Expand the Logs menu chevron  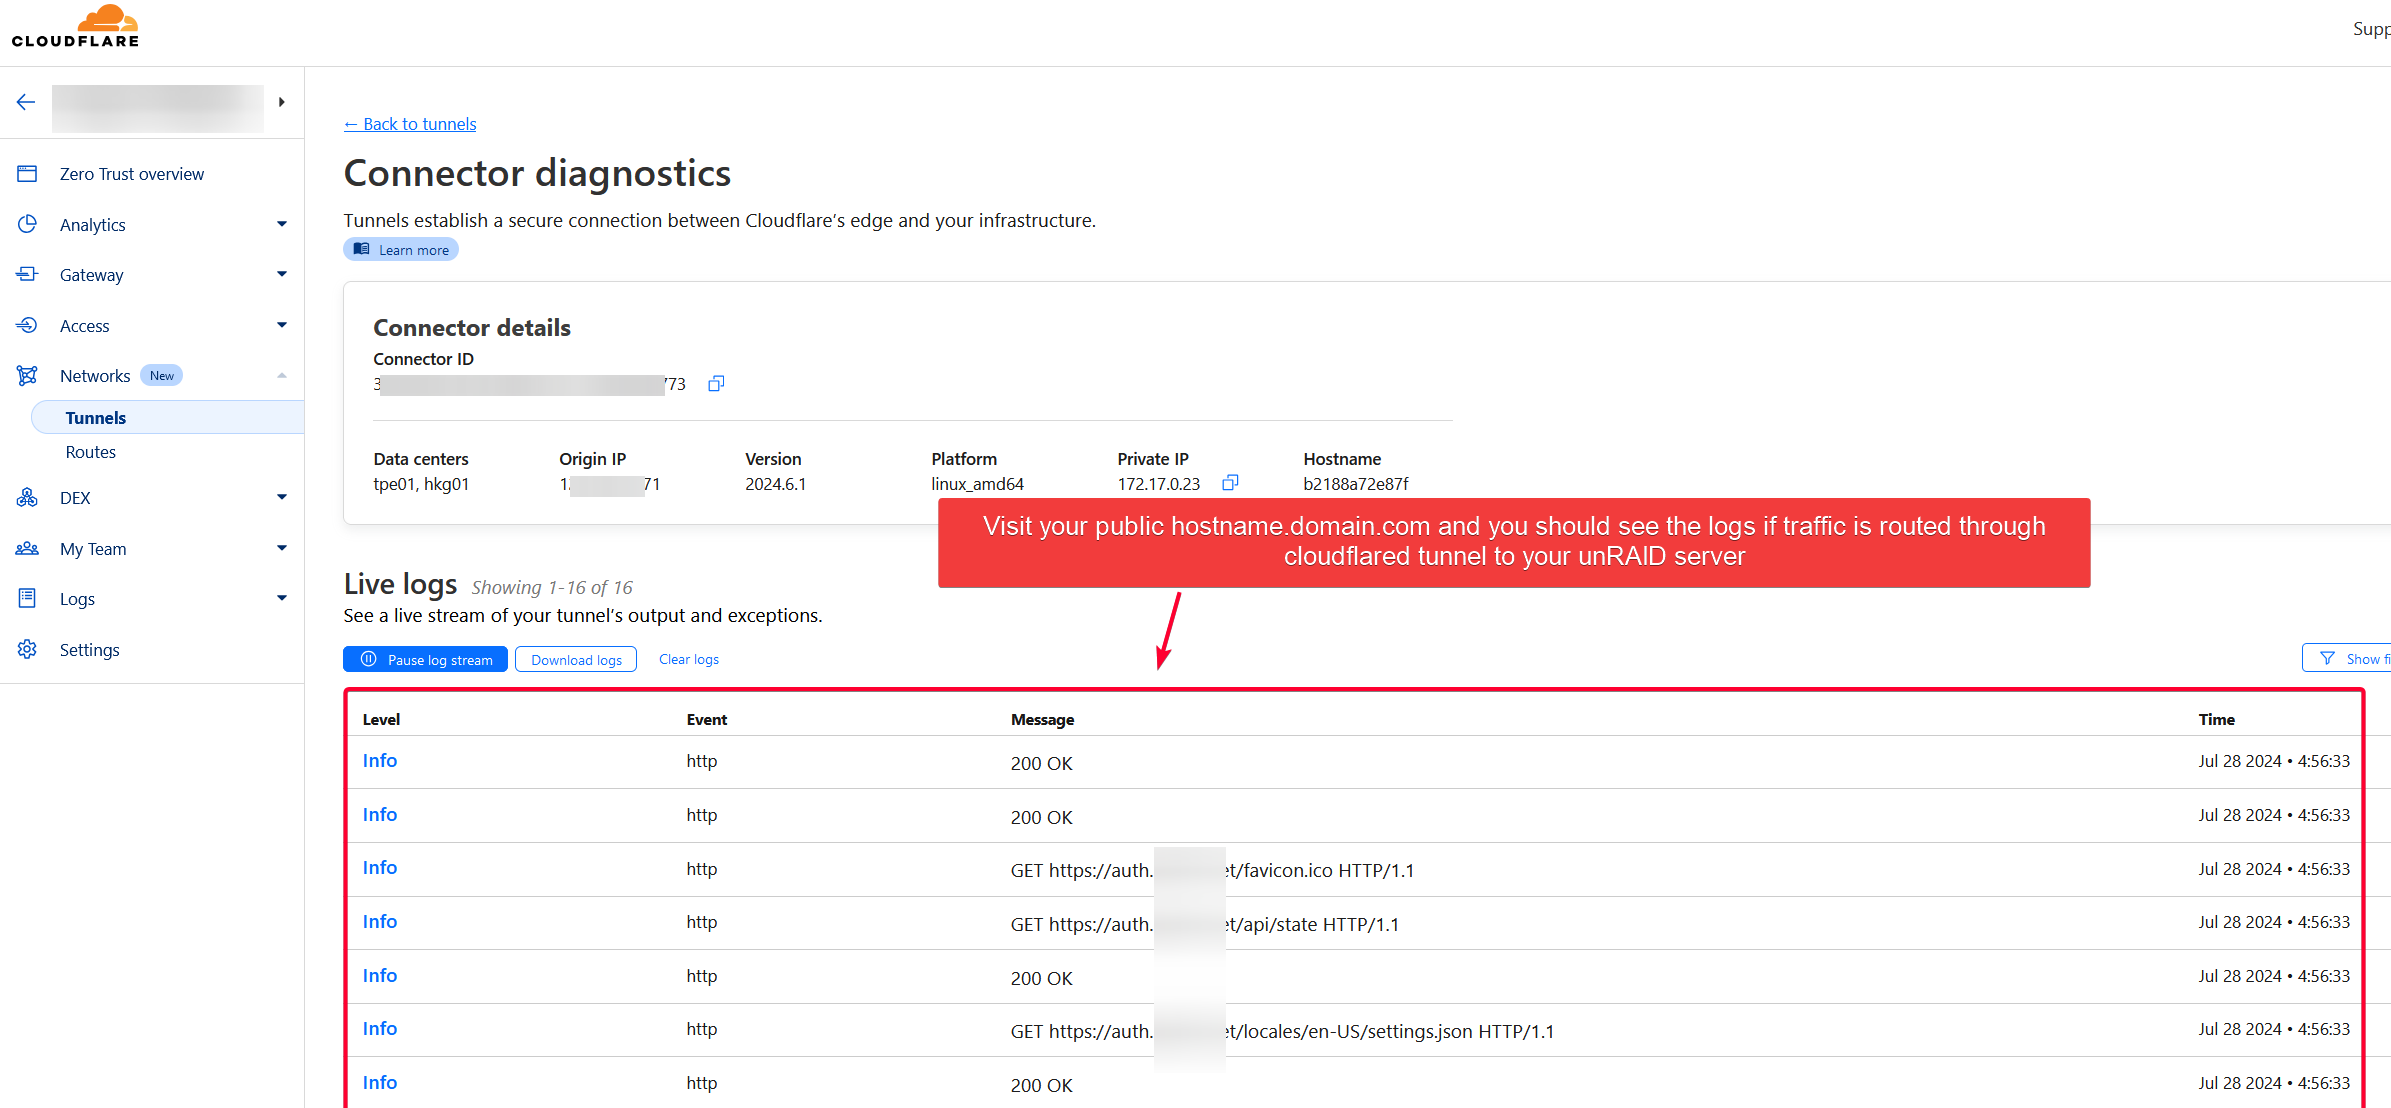click(282, 598)
